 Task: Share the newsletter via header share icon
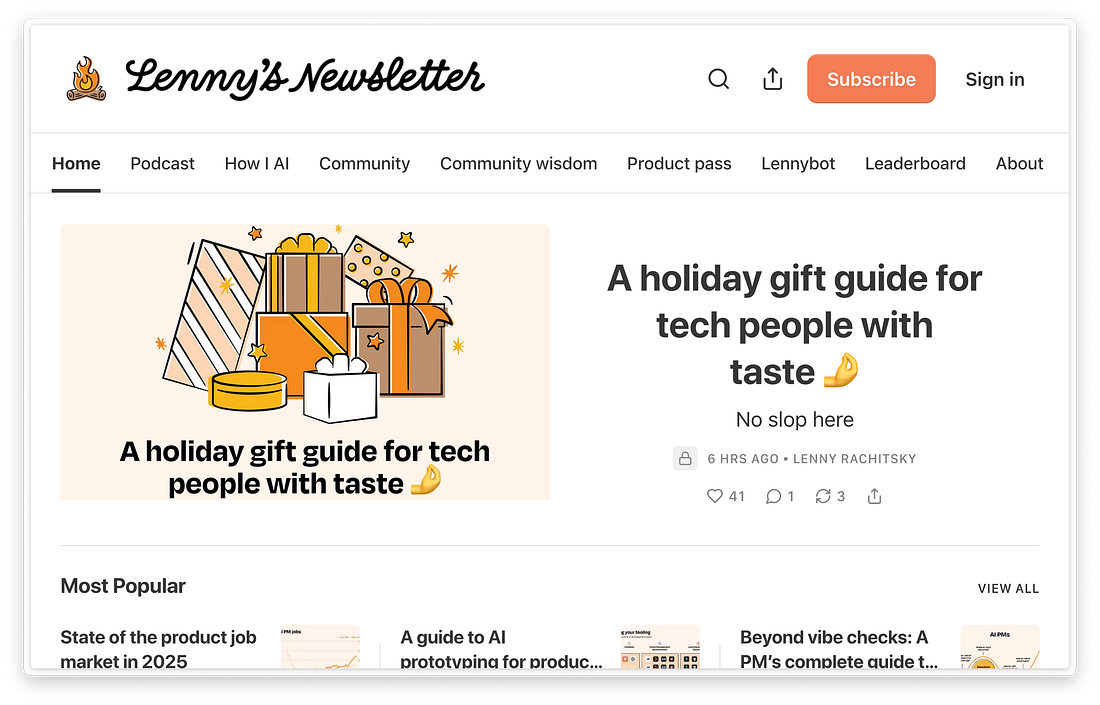[x=772, y=79]
